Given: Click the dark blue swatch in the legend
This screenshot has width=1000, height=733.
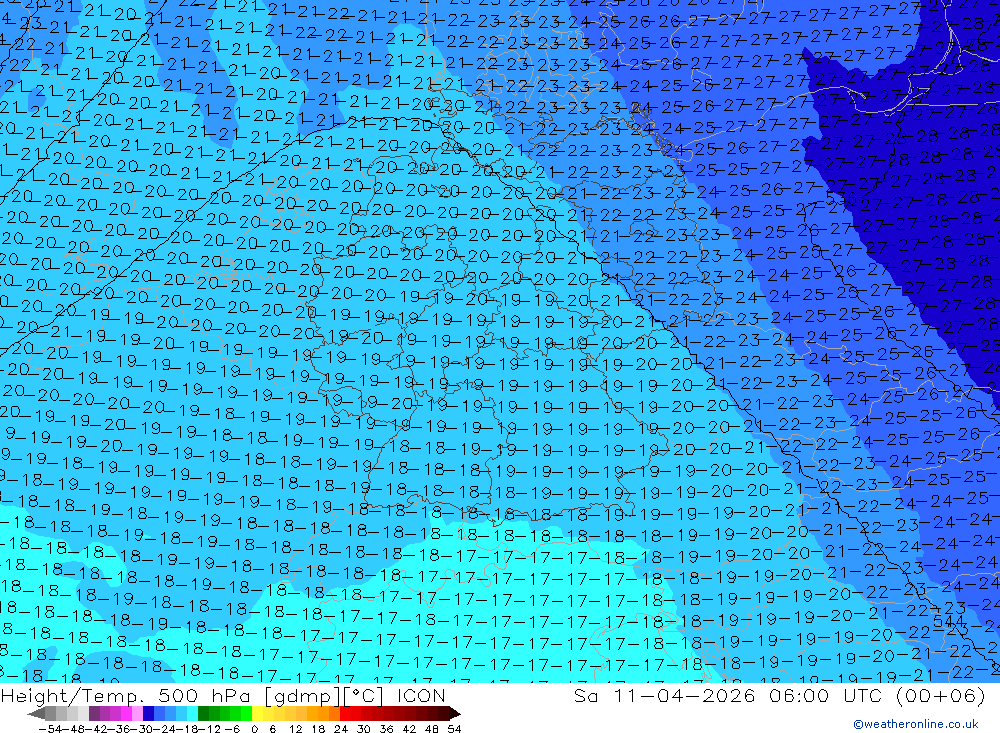Looking at the screenshot, I should point(148,713).
